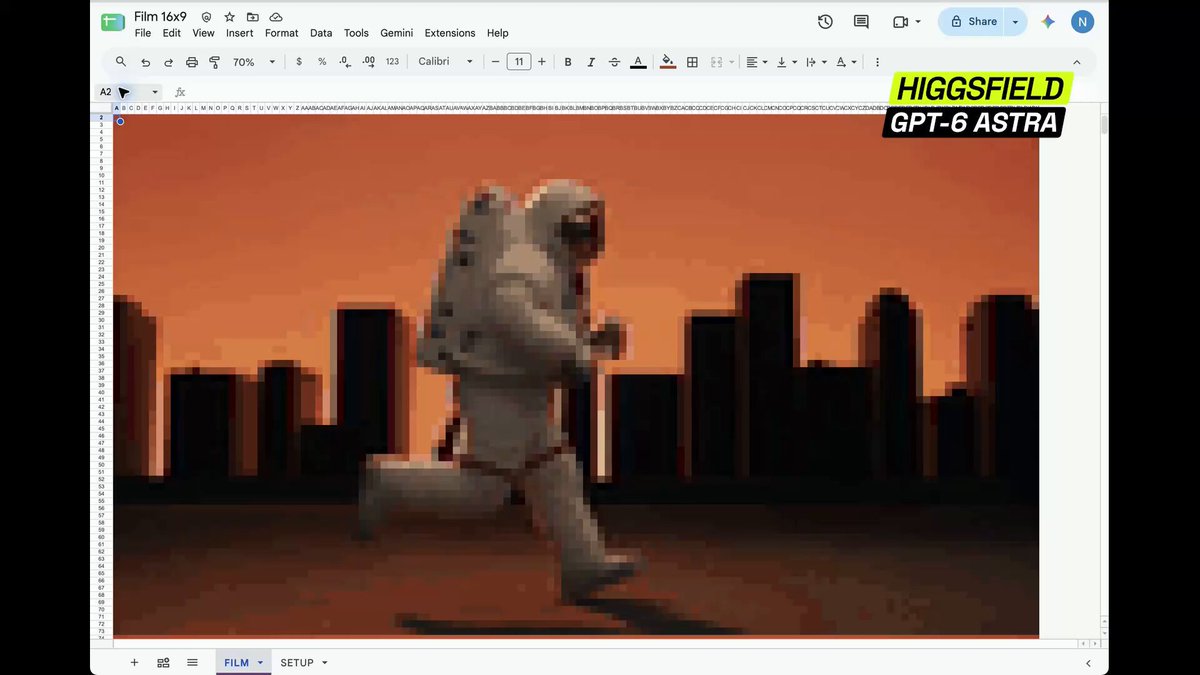Image resolution: width=1200 pixels, height=675 pixels.
Task: Open the Calibri font dropdown
Action: pyautogui.click(x=446, y=62)
